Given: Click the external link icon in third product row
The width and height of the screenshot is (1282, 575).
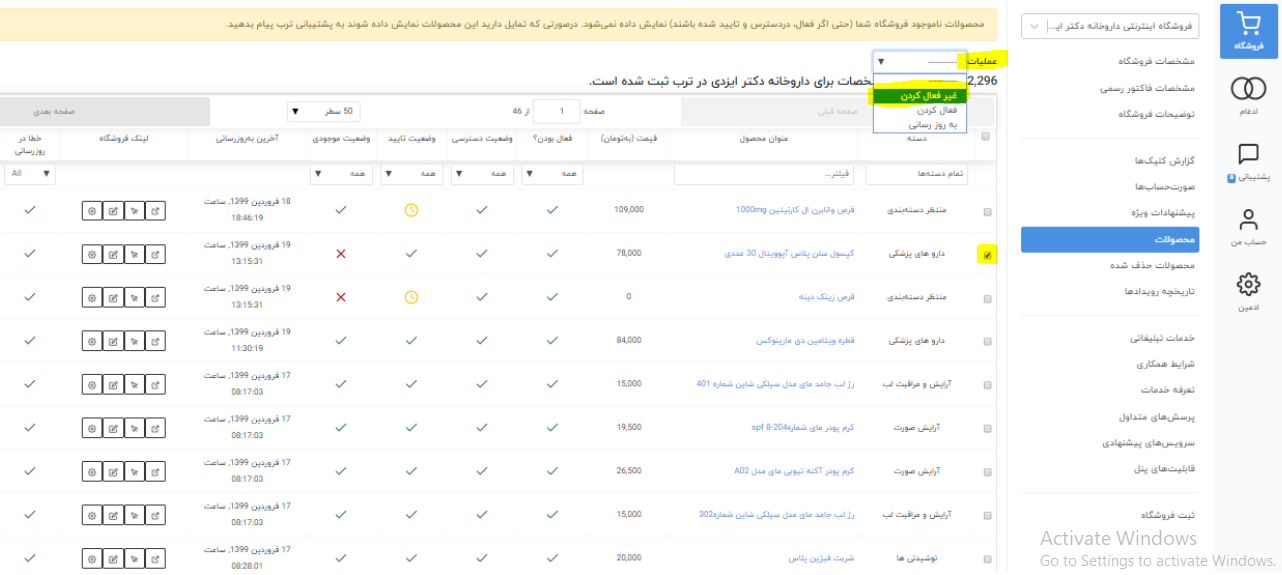Looking at the screenshot, I should coord(155,297).
